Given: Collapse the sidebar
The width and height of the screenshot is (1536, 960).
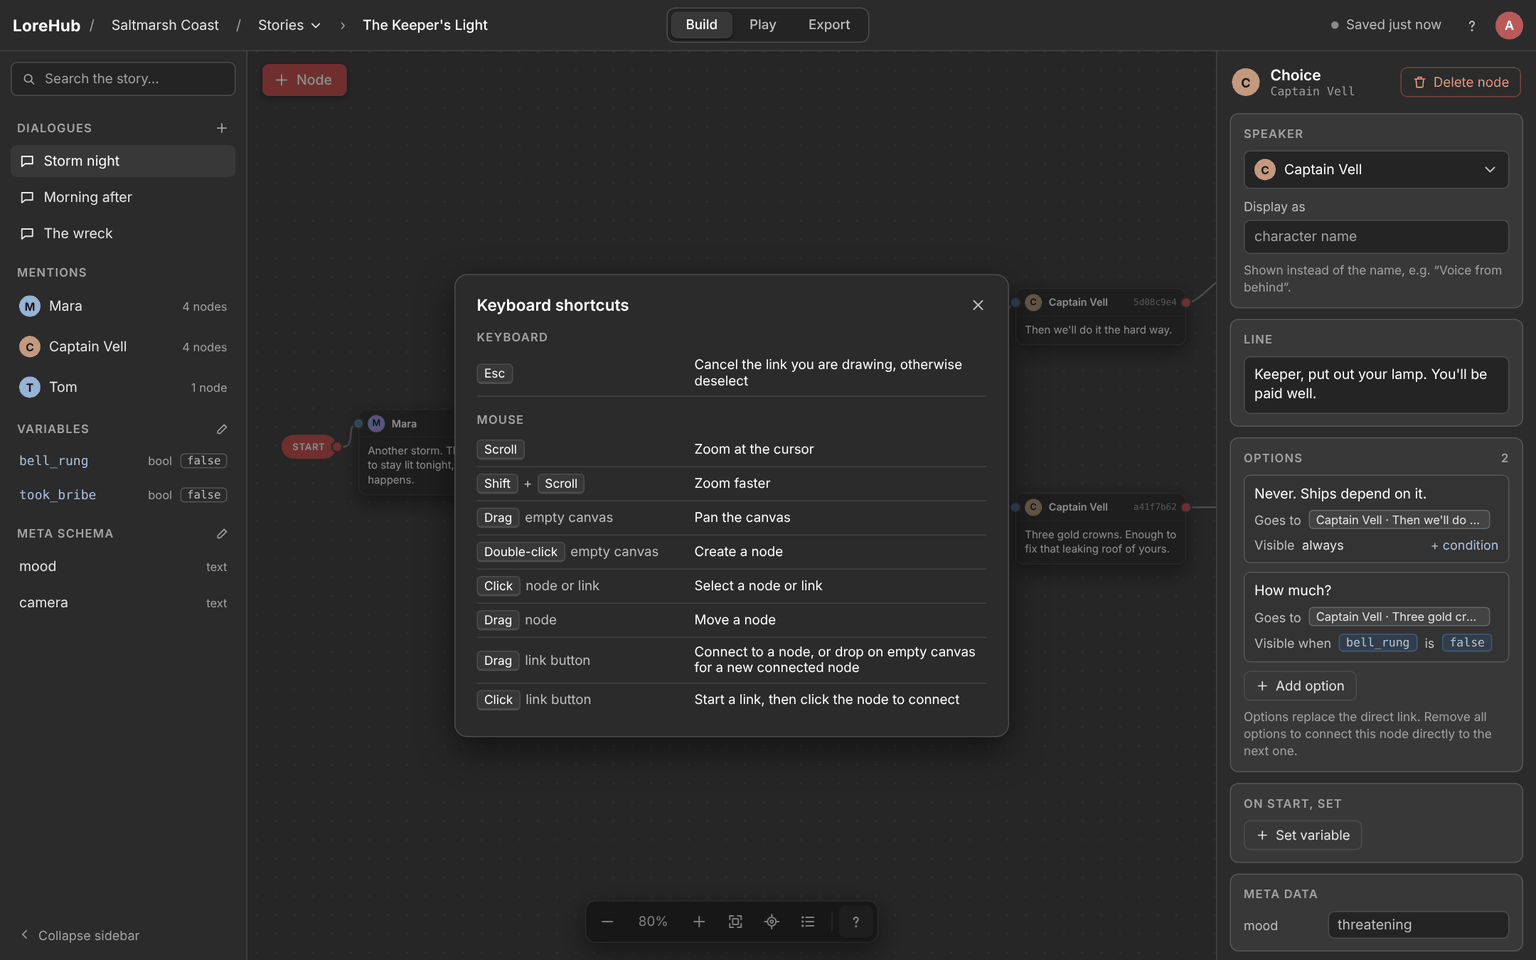Looking at the screenshot, I should click(79, 936).
